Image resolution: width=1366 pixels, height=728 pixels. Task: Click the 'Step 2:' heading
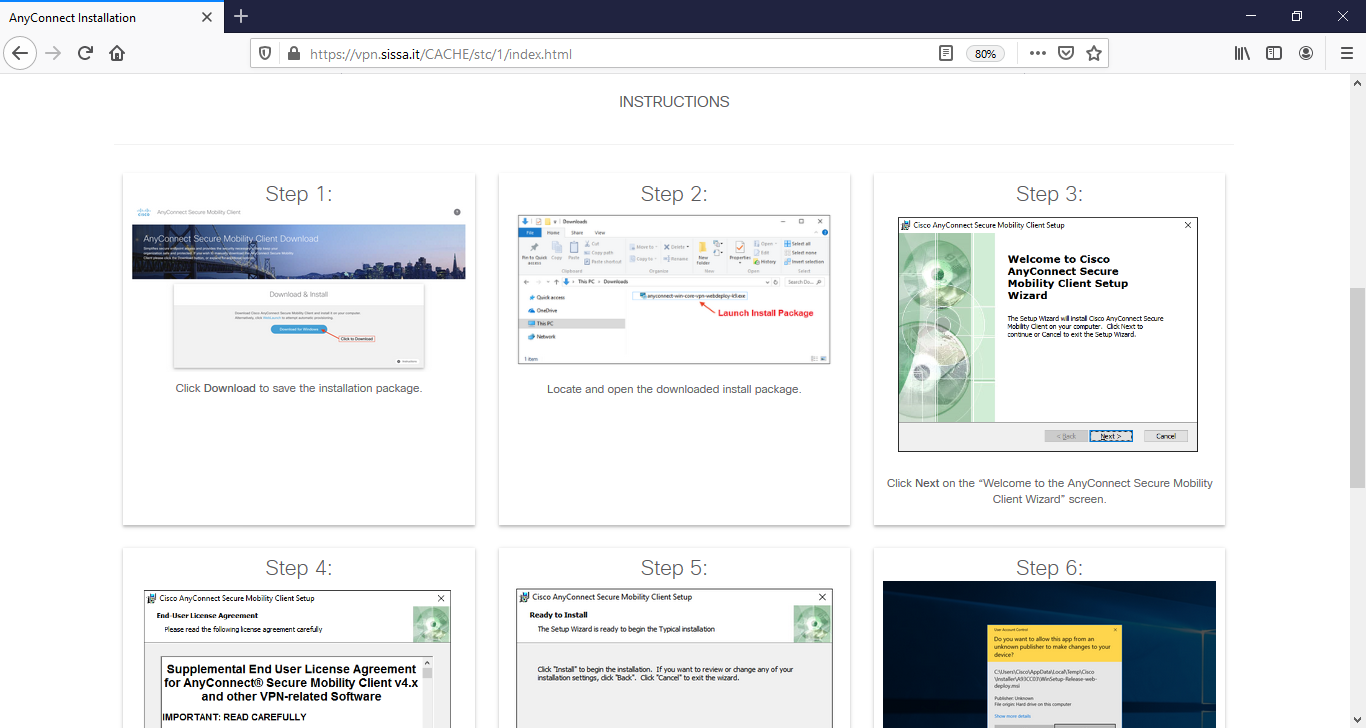click(674, 194)
